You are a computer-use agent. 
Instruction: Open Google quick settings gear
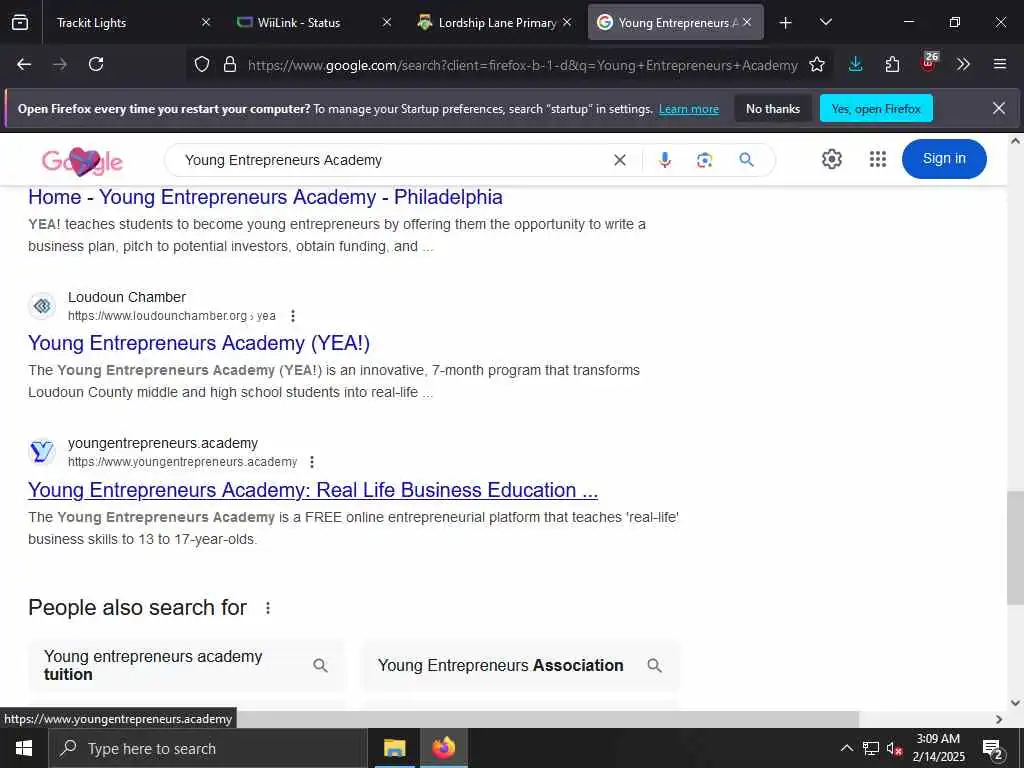point(831,159)
